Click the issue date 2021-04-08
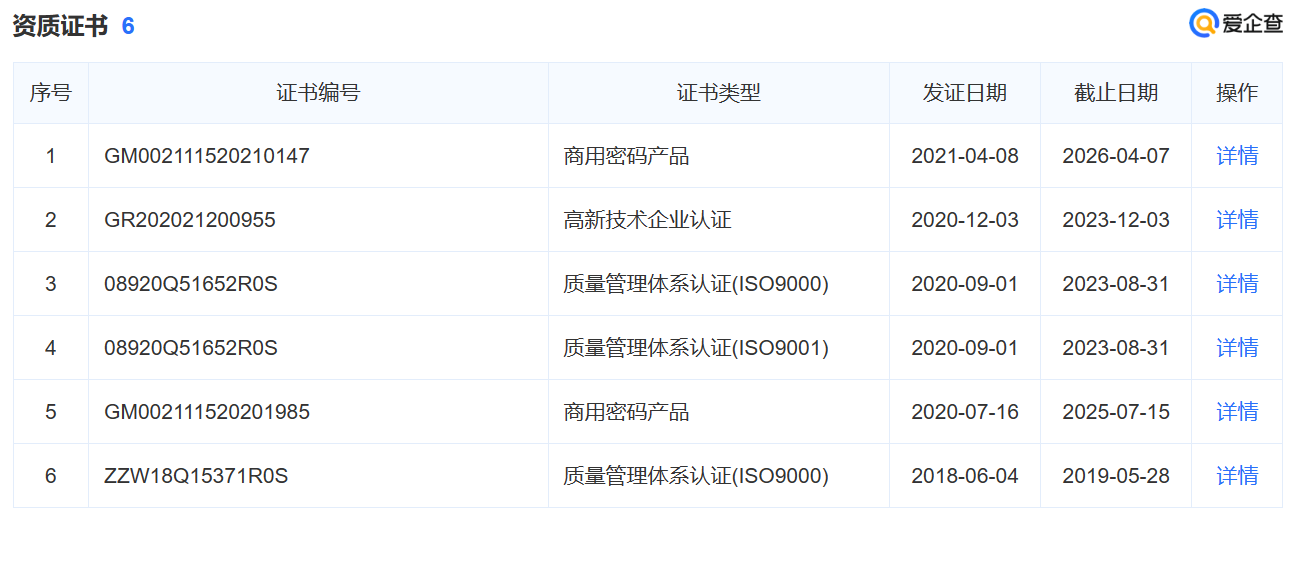The width and height of the screenshot is (1299, 570). pos(964,156)
